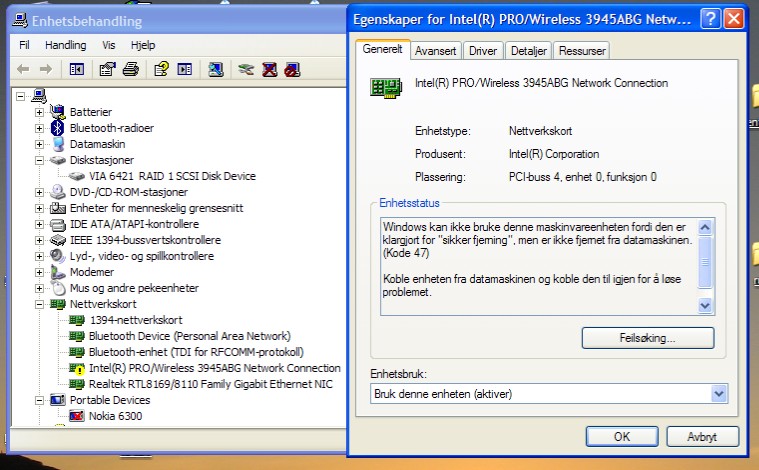The height and width of the screenshot is (470, 759).
Task: Click the action pane toolbar icon beside Help
Action: tap(184, 69)
